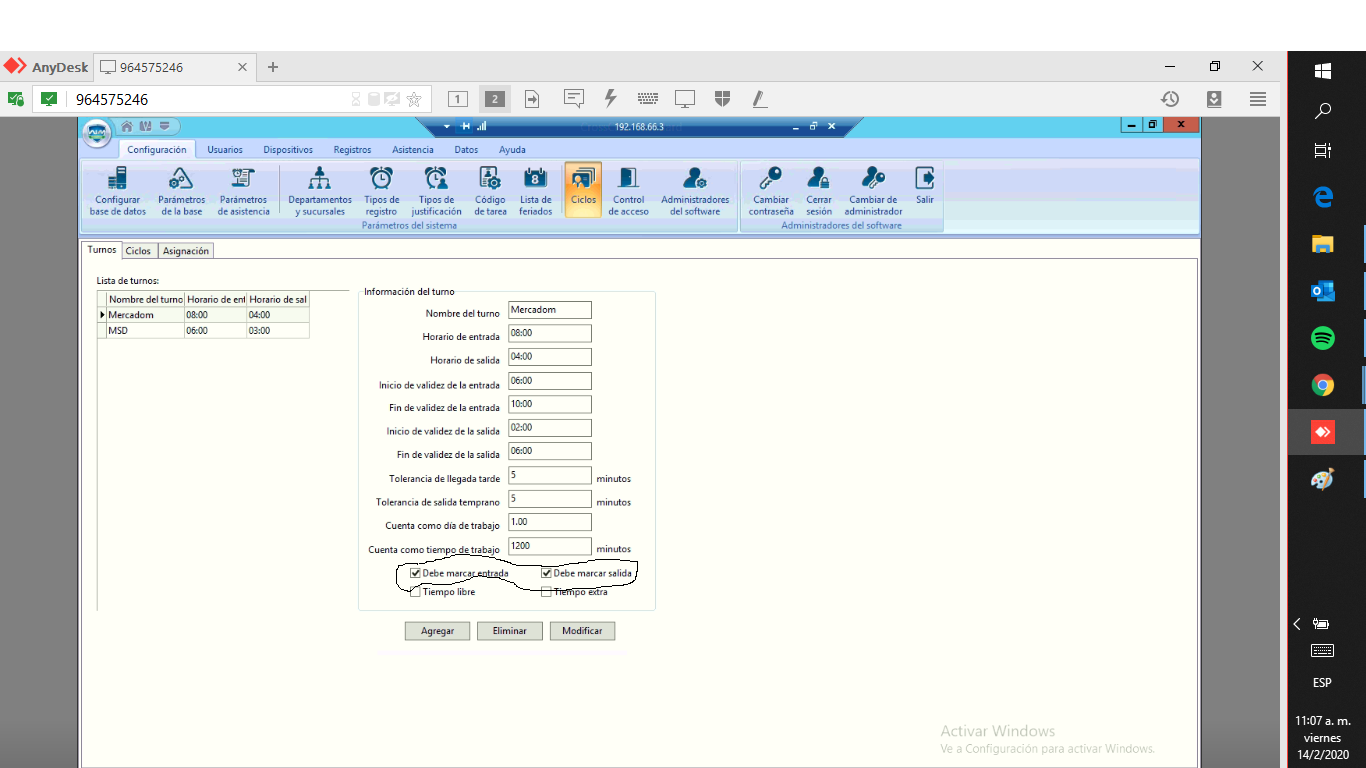This screenshot has width=1366, height=768.
Task: Open the Dispositivos ribbon tab
Action: point(288,149)
